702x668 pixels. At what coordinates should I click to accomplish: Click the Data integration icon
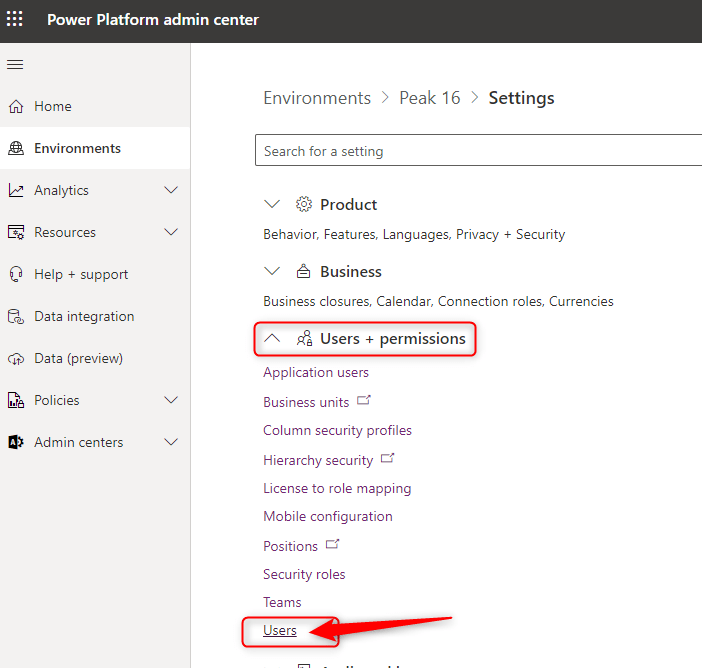tap(16, 316)
